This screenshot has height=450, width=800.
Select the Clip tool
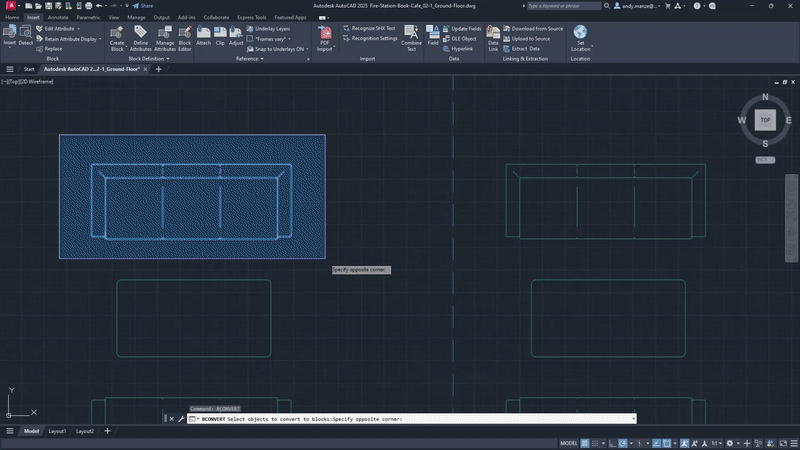(x=220, y=36)
